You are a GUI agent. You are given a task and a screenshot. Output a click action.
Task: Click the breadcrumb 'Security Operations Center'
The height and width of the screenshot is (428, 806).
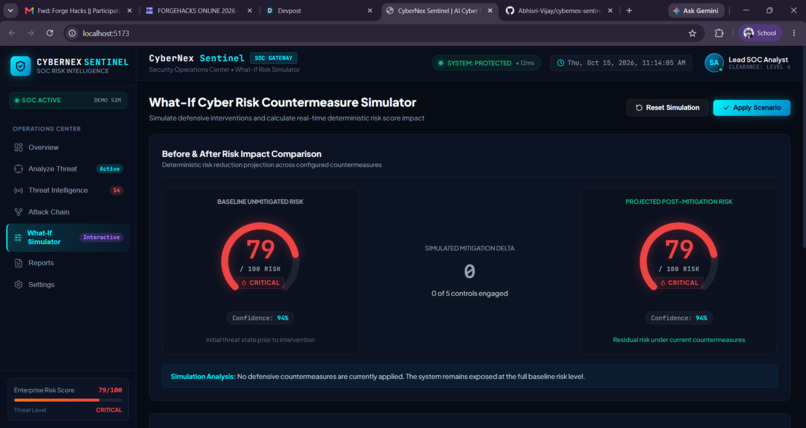(x=189, y=70)
